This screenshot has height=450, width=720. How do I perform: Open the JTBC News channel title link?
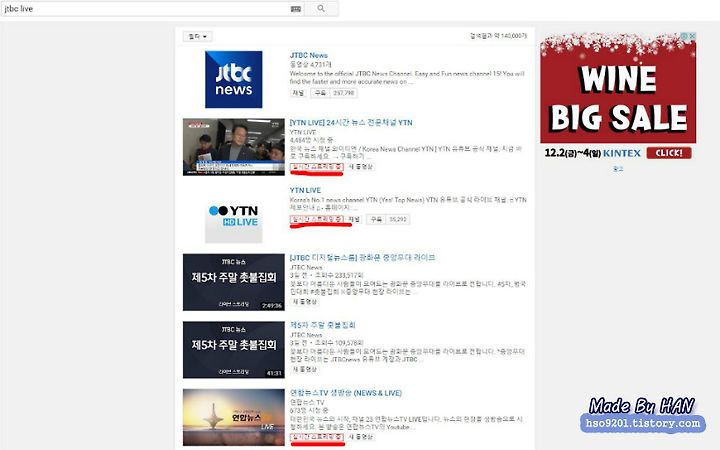309,55
